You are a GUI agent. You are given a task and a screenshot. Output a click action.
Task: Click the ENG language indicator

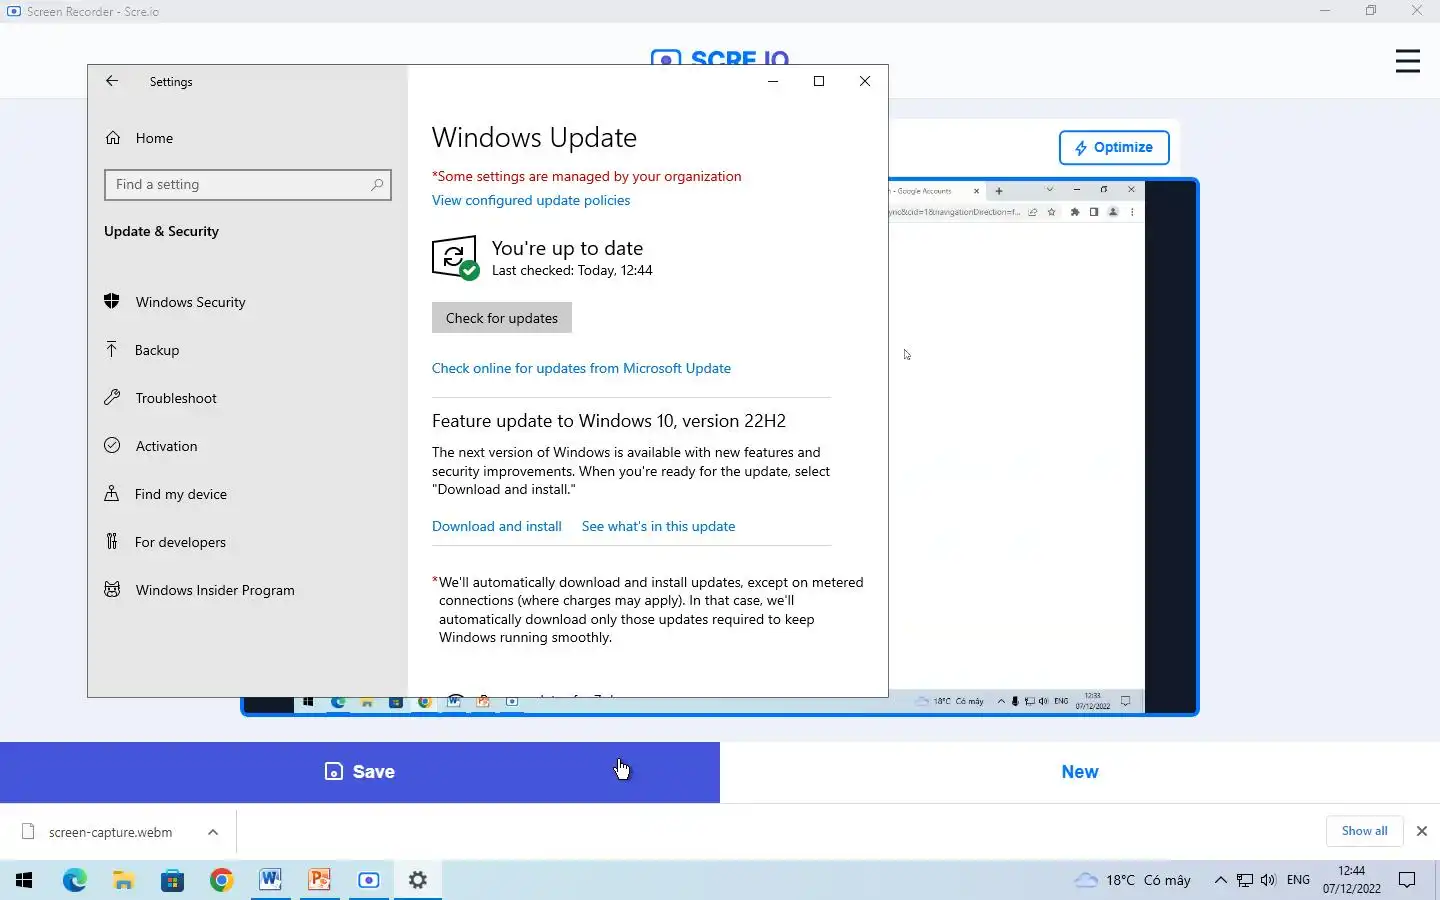pyautogui.click(x=1298, y=880)
